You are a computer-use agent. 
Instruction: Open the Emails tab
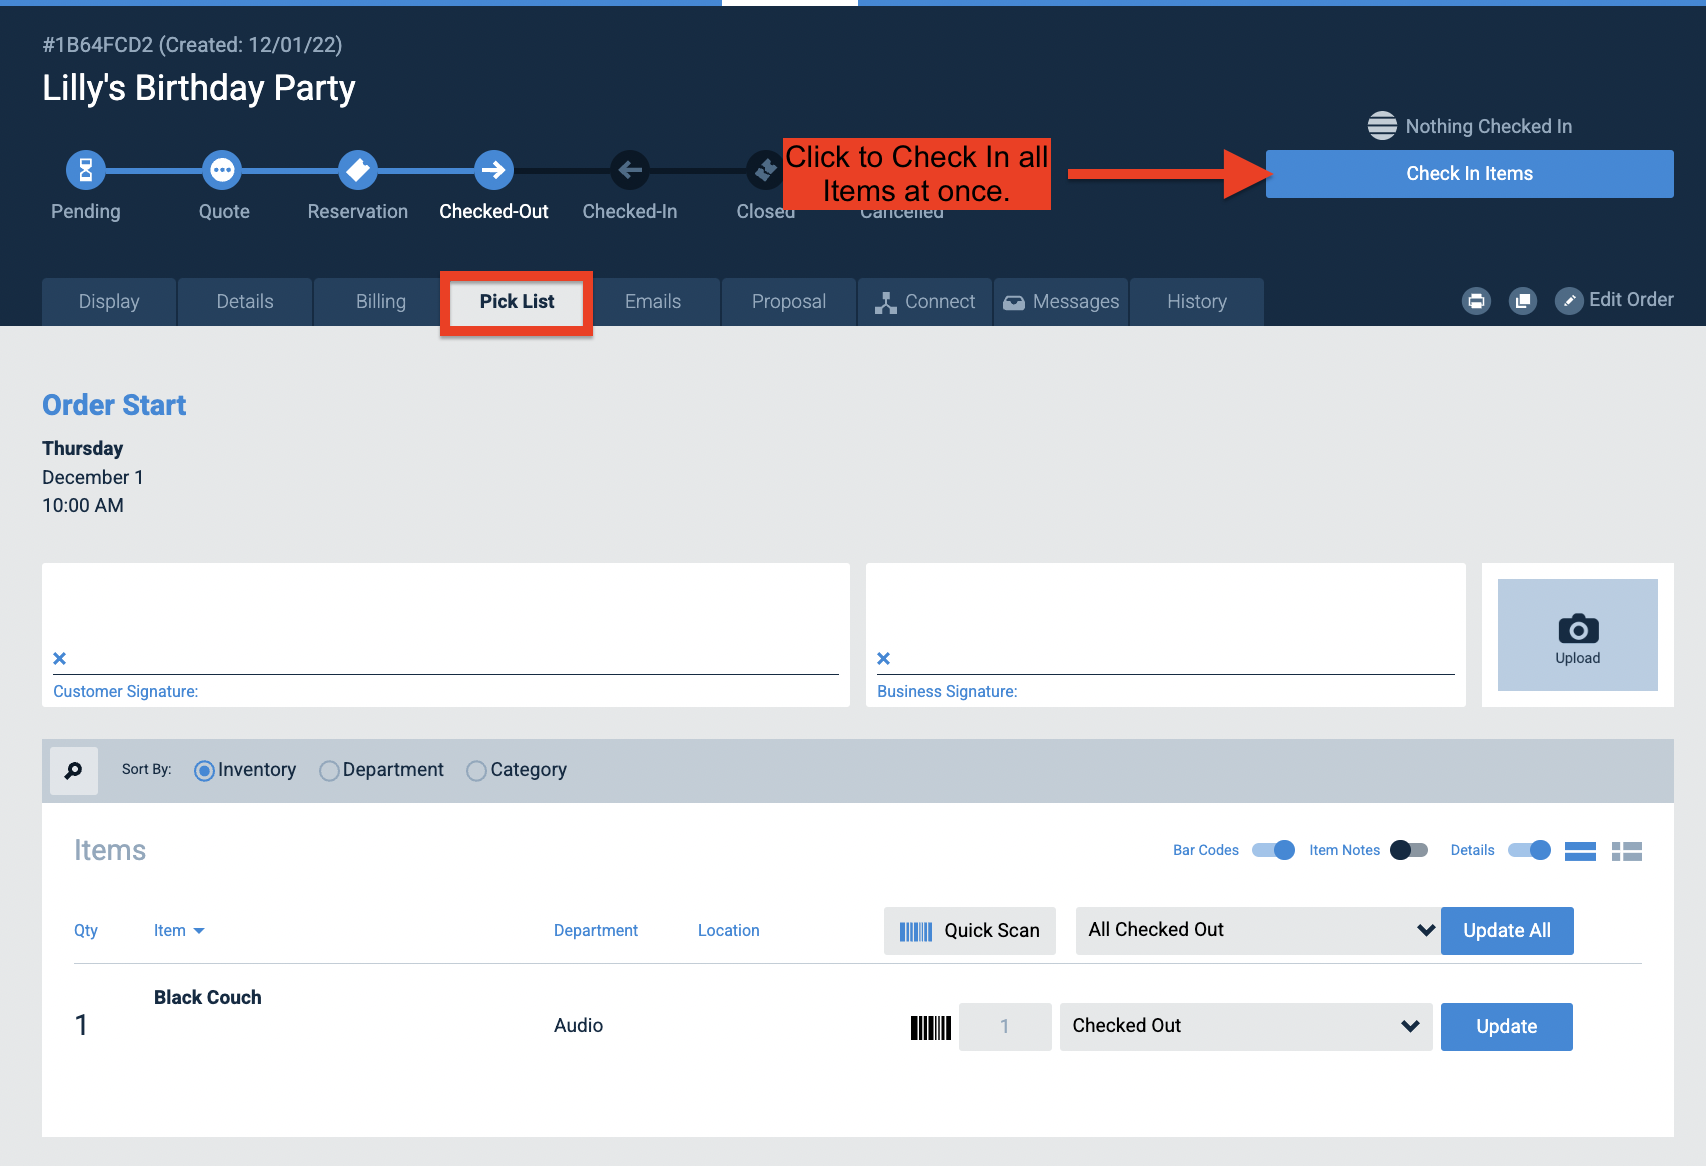(x=653, y=302)
